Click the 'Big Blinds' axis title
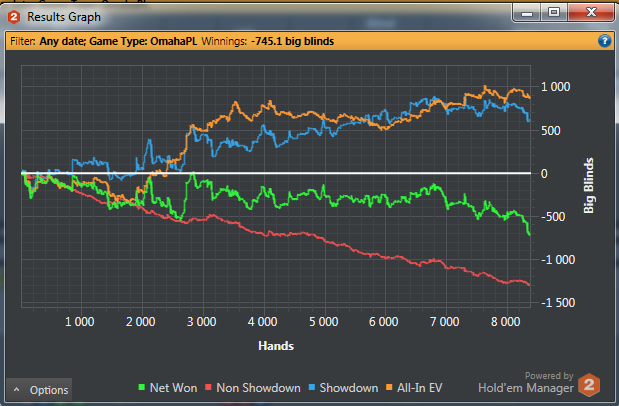619x406 pixels. pos(589,185)
